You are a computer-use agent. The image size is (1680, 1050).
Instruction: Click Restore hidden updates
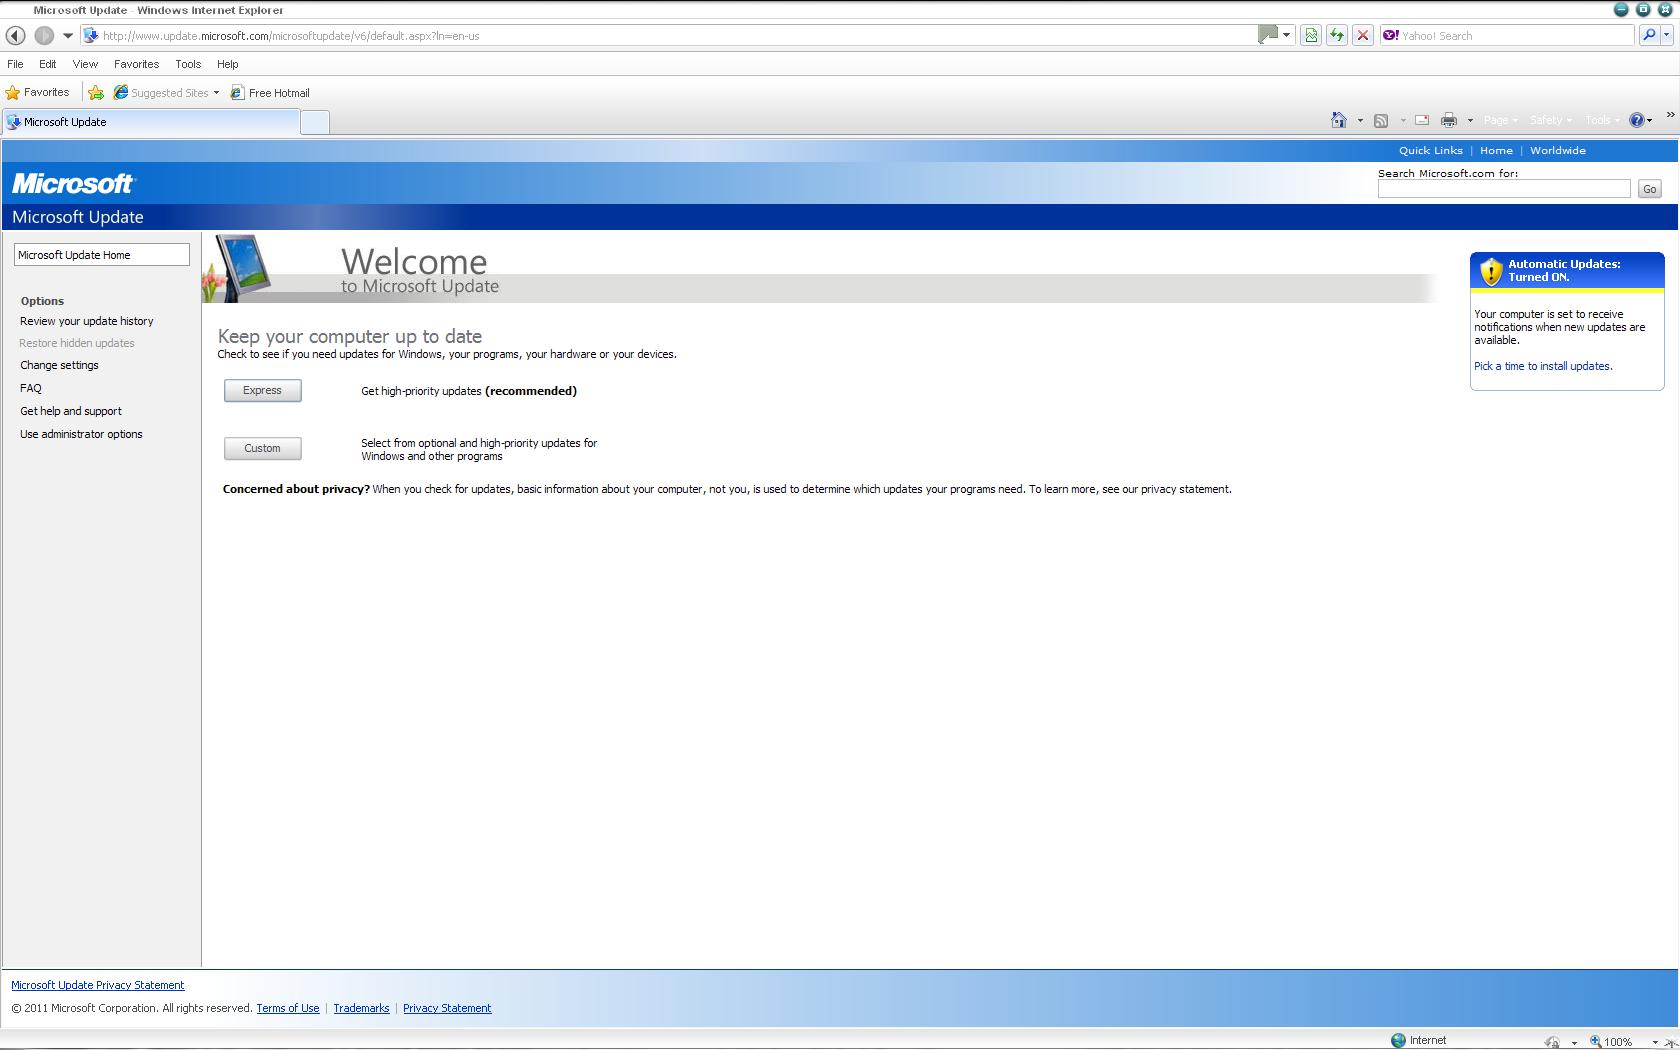[x=77, y=343]
